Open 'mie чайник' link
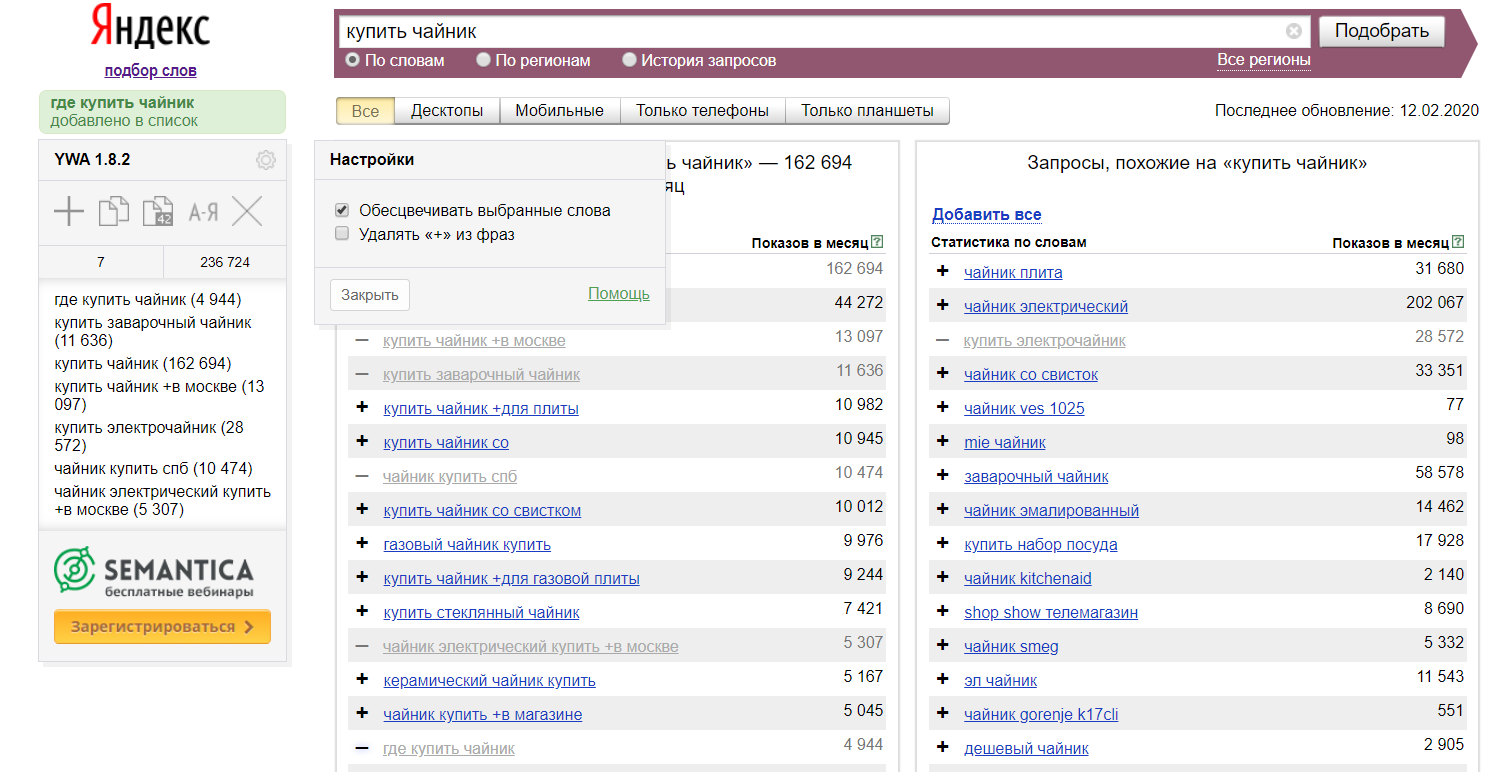The image size is (1502, 772). point(1005,442)
